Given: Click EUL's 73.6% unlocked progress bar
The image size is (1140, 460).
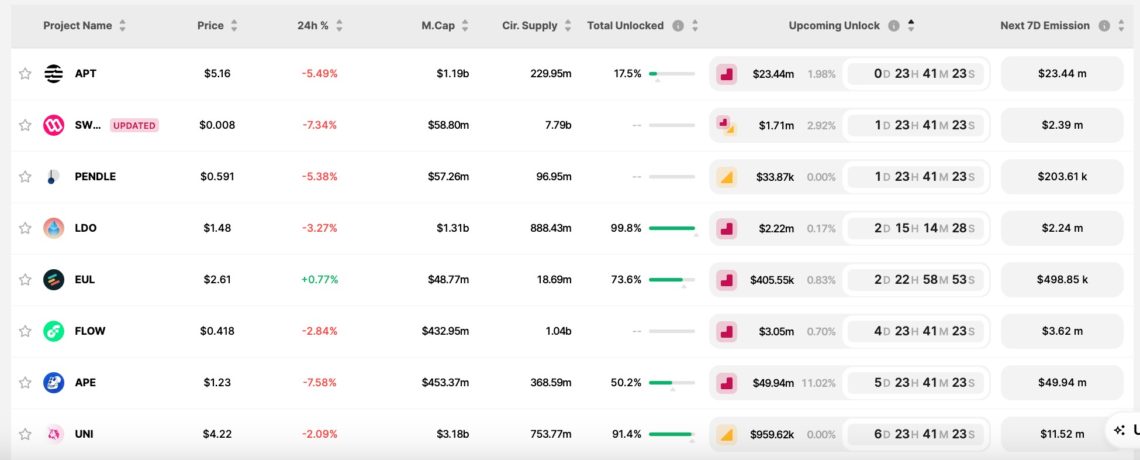Looking at the screenshot, I should coord(672,280).
